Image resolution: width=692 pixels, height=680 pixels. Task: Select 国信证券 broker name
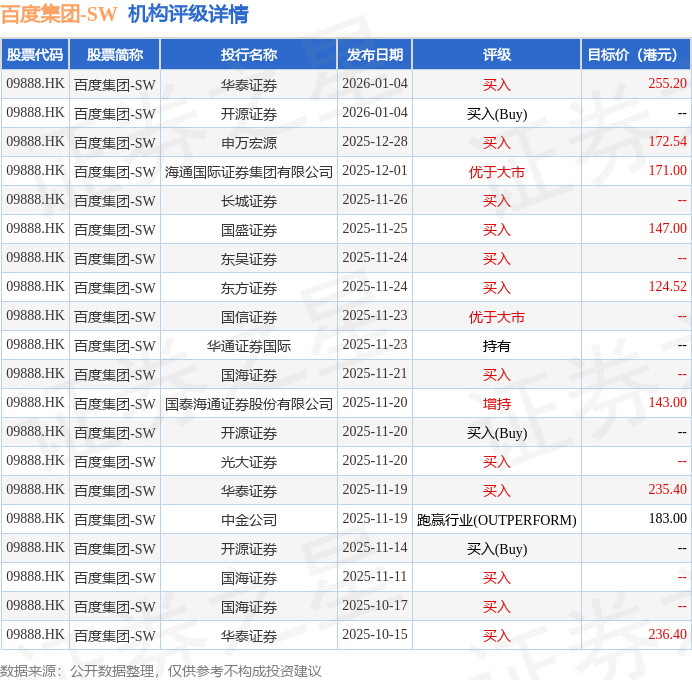coord(249,317)
